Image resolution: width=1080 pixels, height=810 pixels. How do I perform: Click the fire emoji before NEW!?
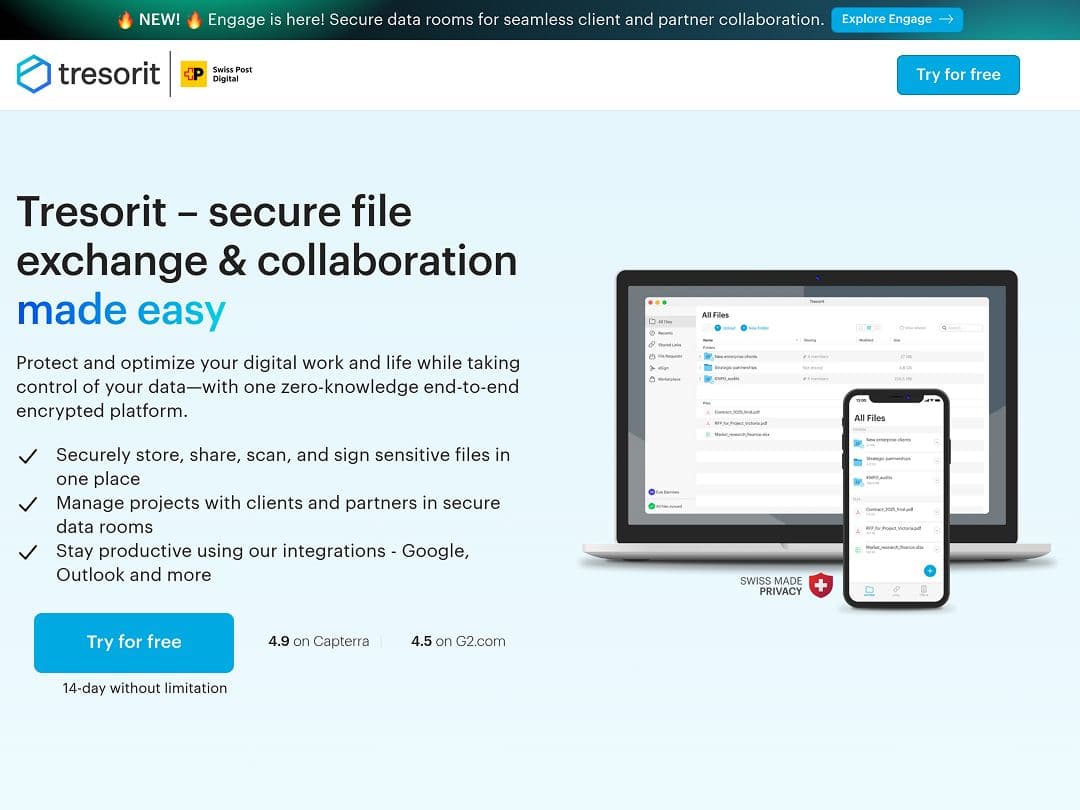click(x=125, y=19)
